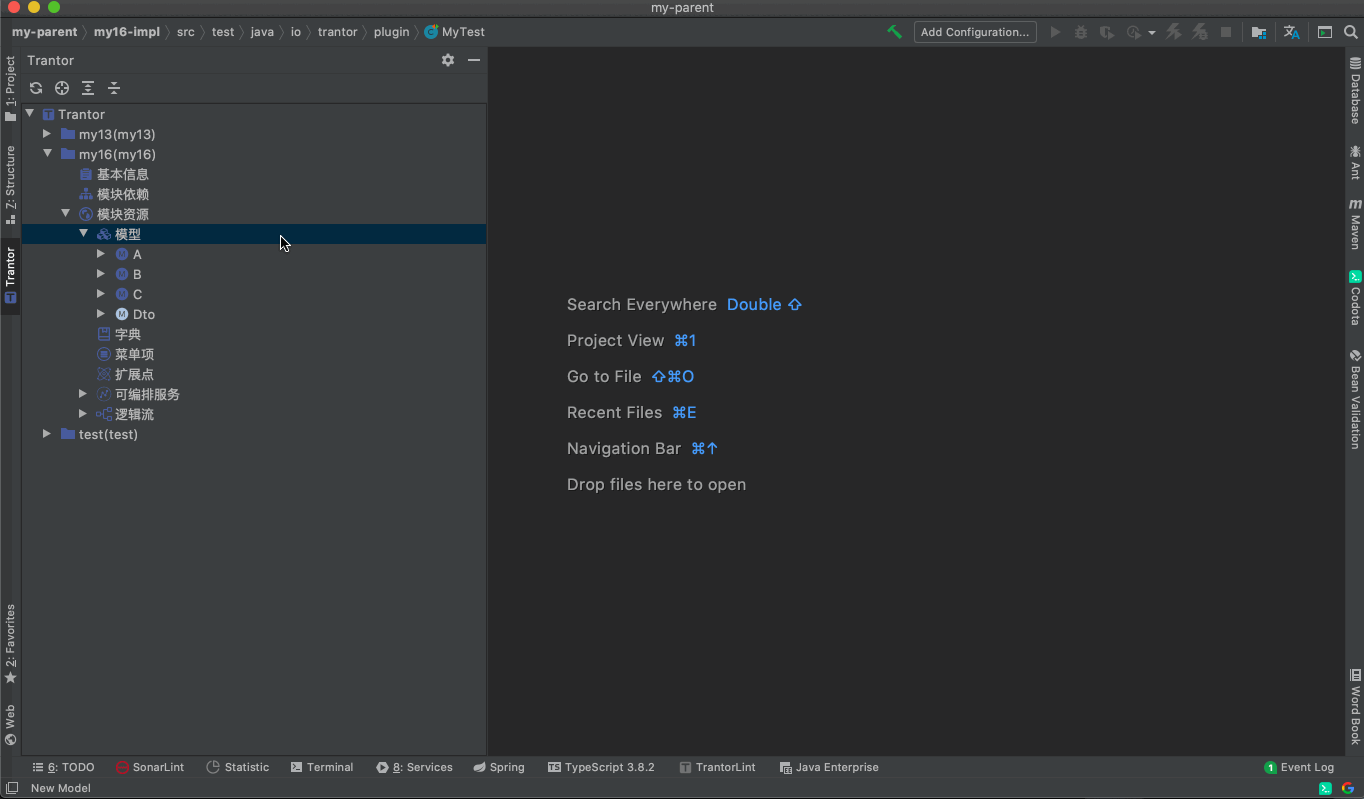Expand model C arrow

(x=101, y=294)
